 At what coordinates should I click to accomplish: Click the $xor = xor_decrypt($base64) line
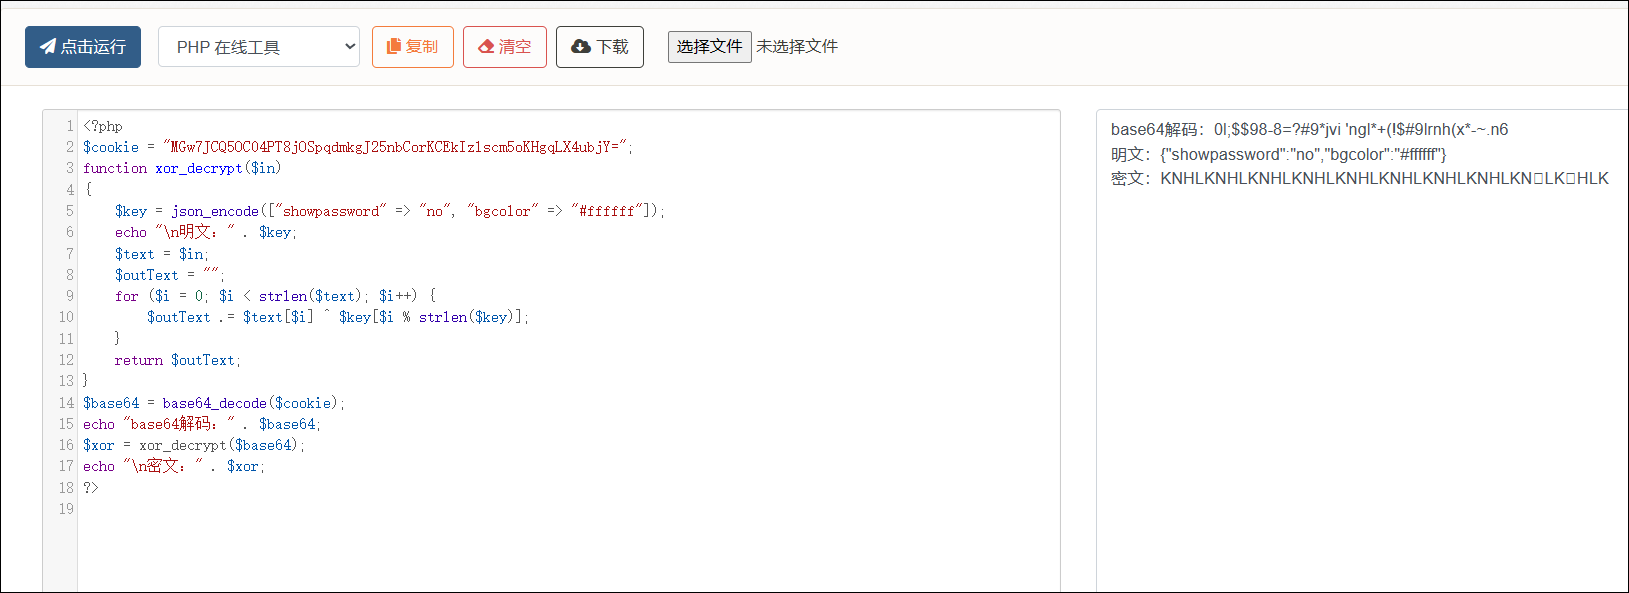coord(194,445)
